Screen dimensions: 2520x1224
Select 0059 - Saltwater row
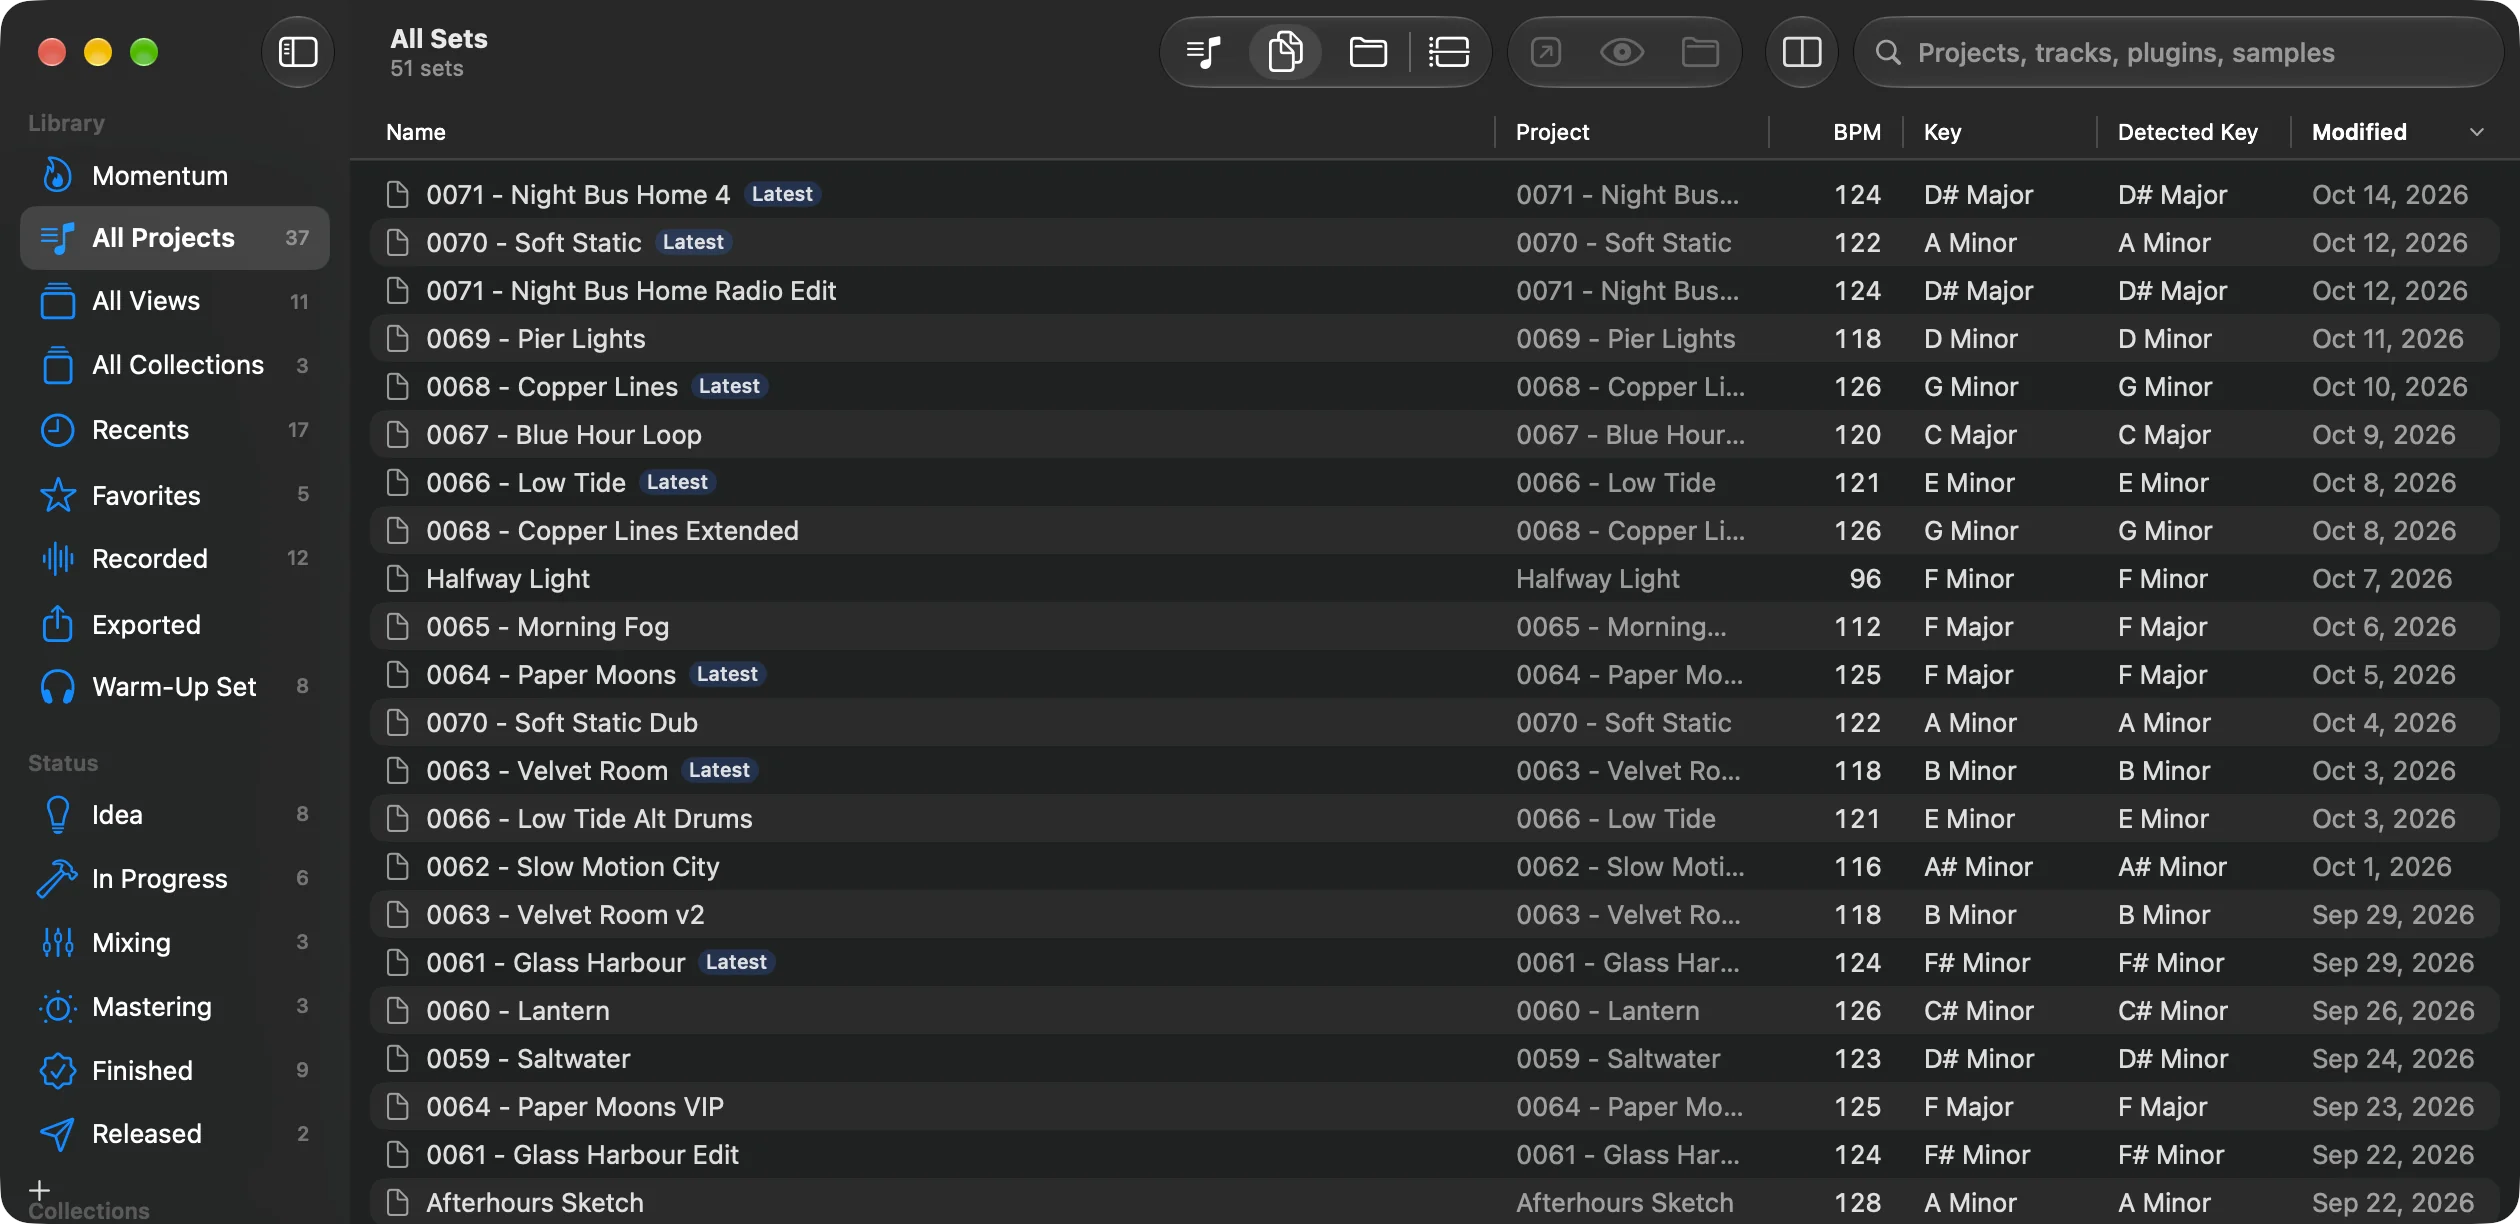coord(1434,1058)
